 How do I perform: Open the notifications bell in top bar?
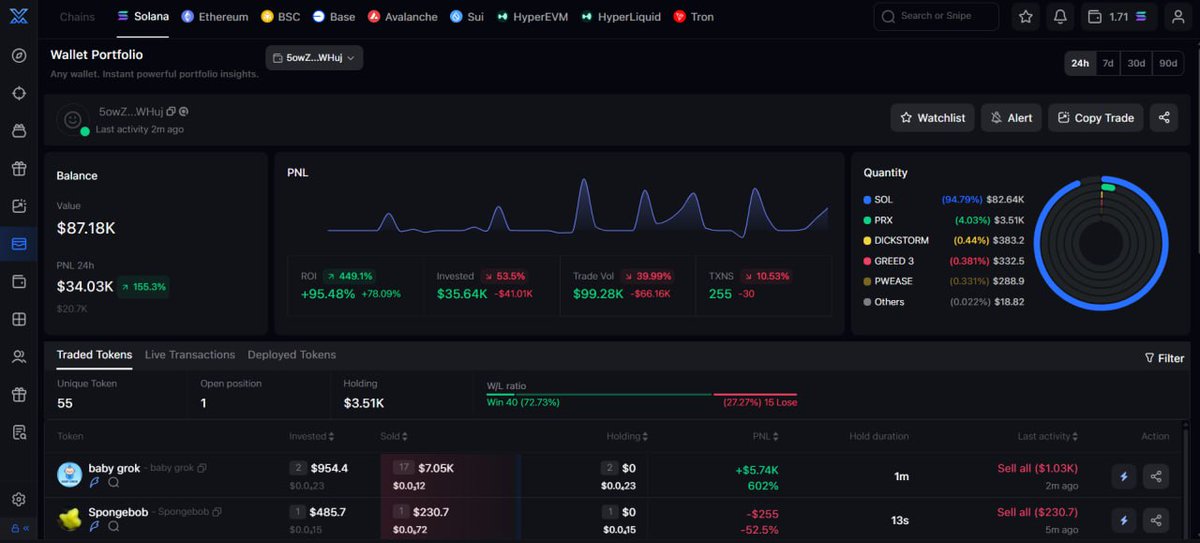1059,17
